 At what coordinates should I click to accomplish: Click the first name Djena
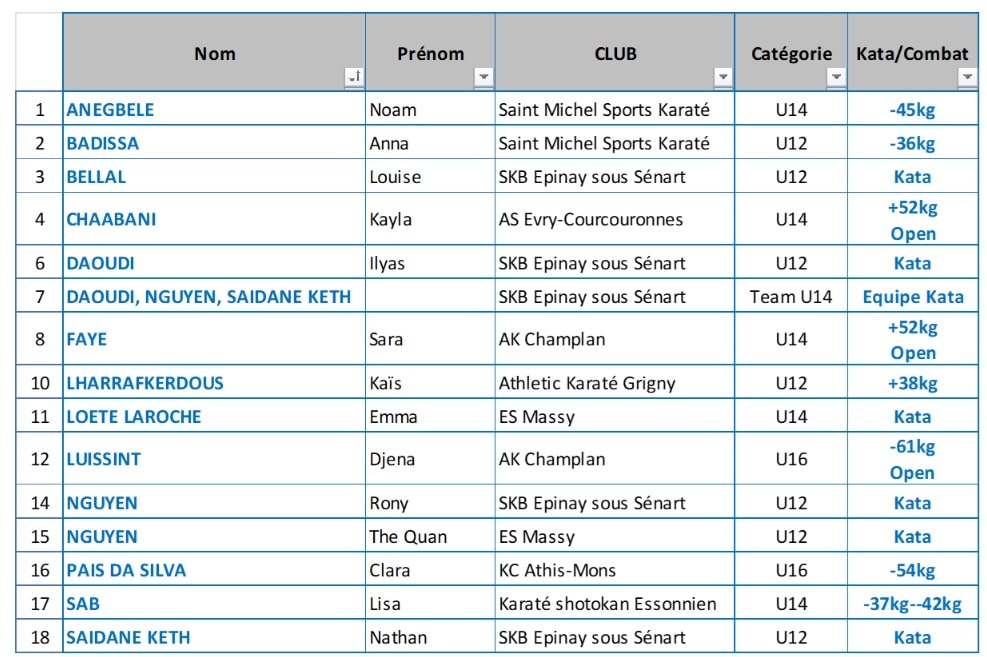pyautogui.click(x=390, y=459)
